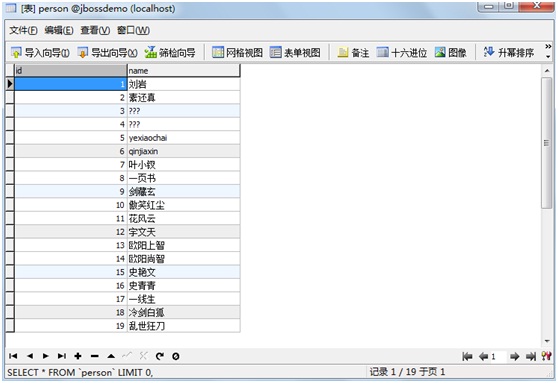558x383 pixels.
Task: Click the apply changes checkmark
Action: 127,356
